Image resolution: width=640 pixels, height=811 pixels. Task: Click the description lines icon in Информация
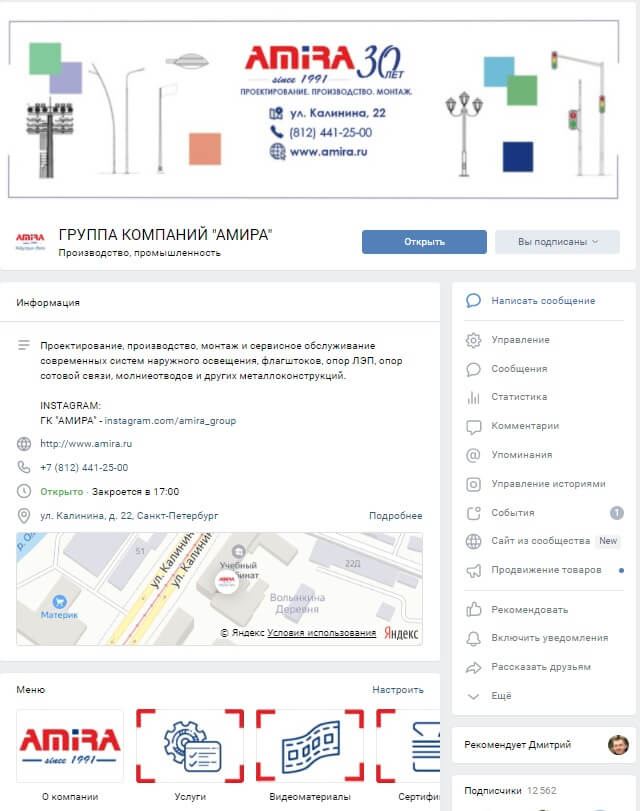point(24,345)
